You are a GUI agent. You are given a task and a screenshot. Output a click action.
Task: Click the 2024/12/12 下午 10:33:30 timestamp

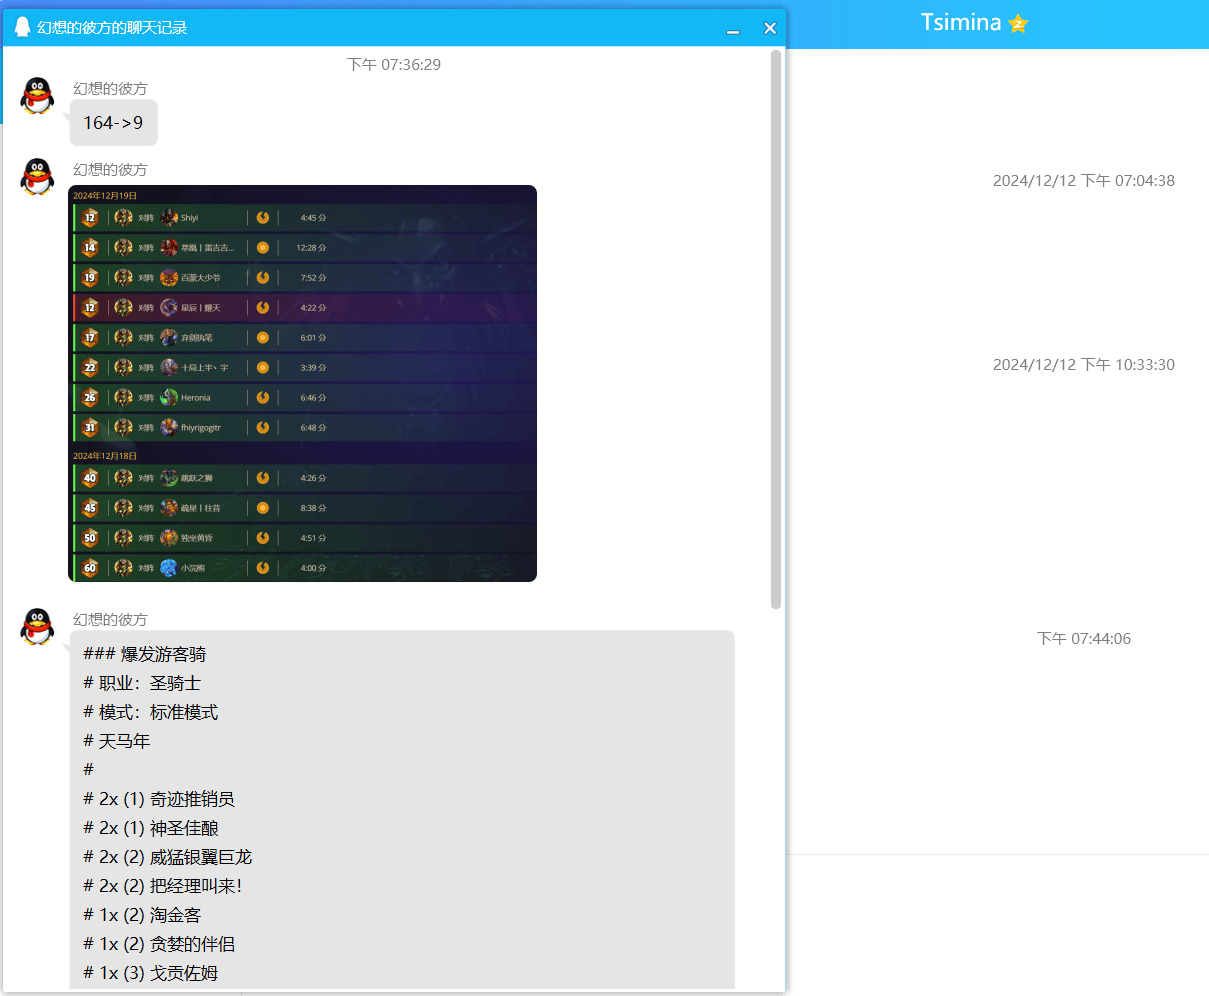1083,365
